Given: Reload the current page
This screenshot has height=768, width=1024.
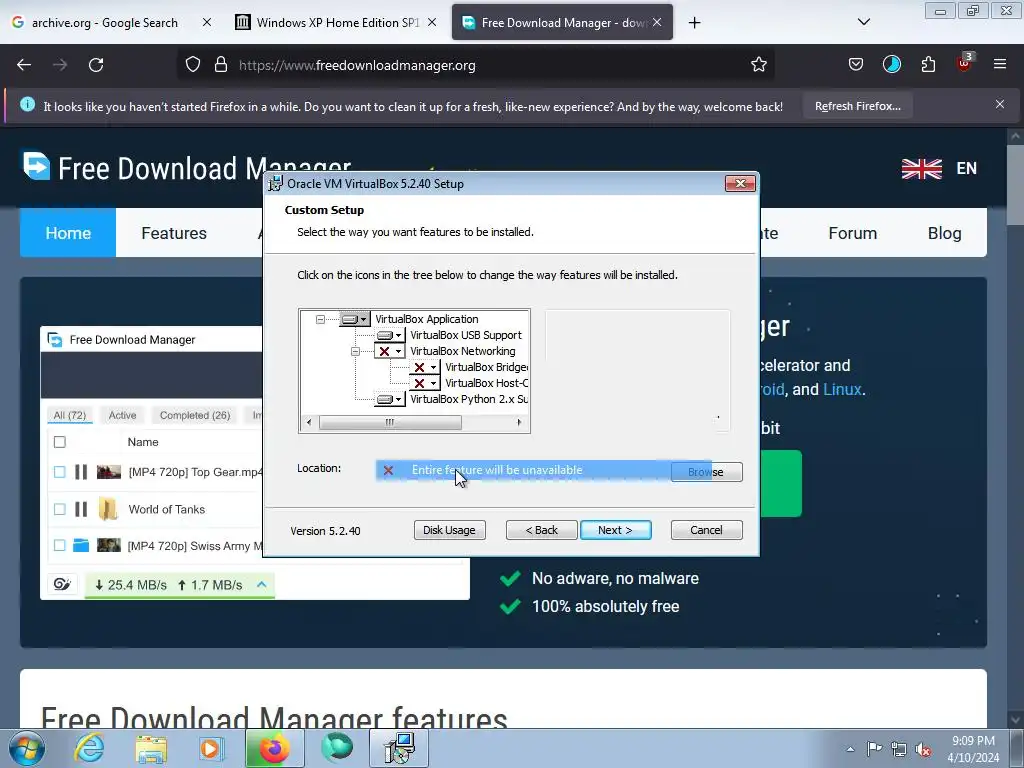Looking at the screenshot, I should click(x=96, y=65).
